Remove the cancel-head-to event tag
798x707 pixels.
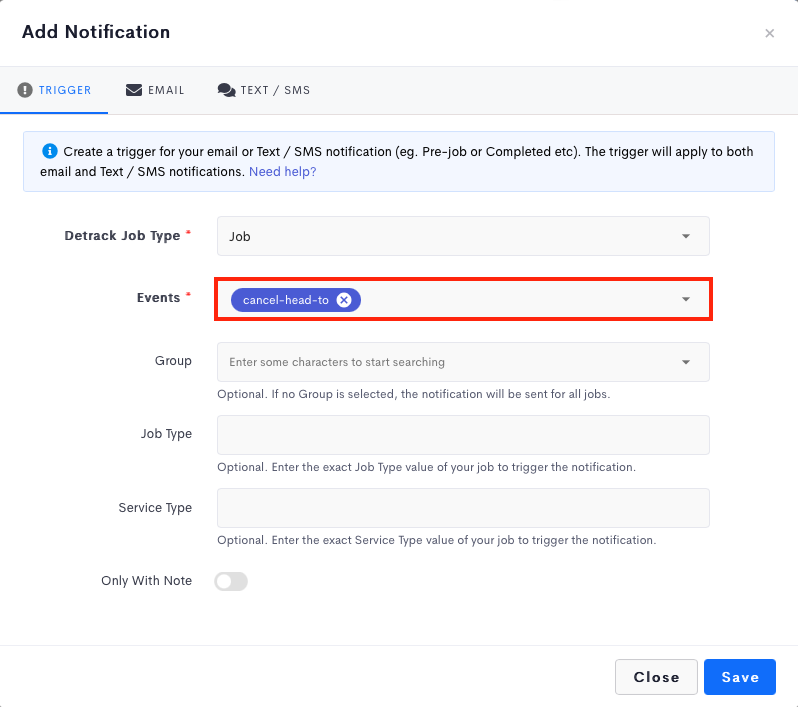point(344,300)
